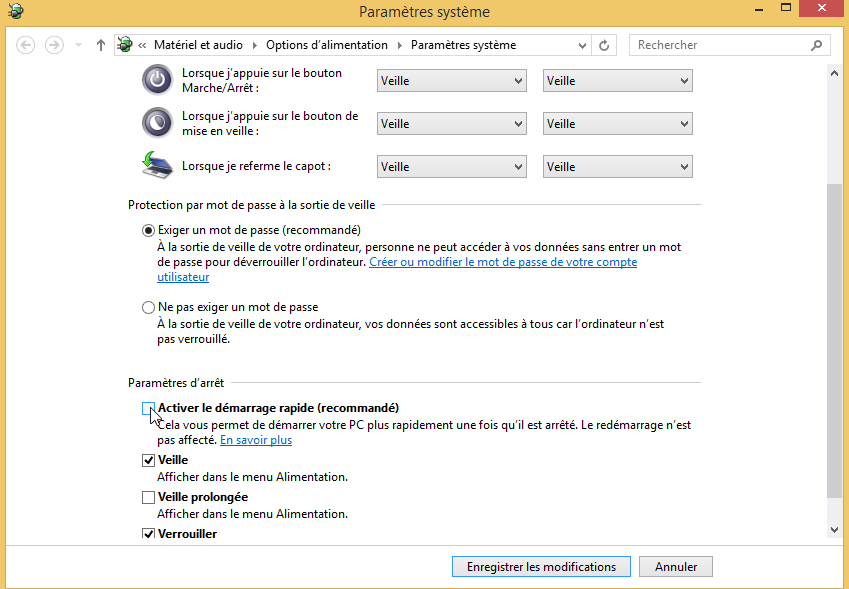Viewport: 849px width, 589px height.
Task: Expand the arrow after Options d'alimentation
Action: click(400, 45)
